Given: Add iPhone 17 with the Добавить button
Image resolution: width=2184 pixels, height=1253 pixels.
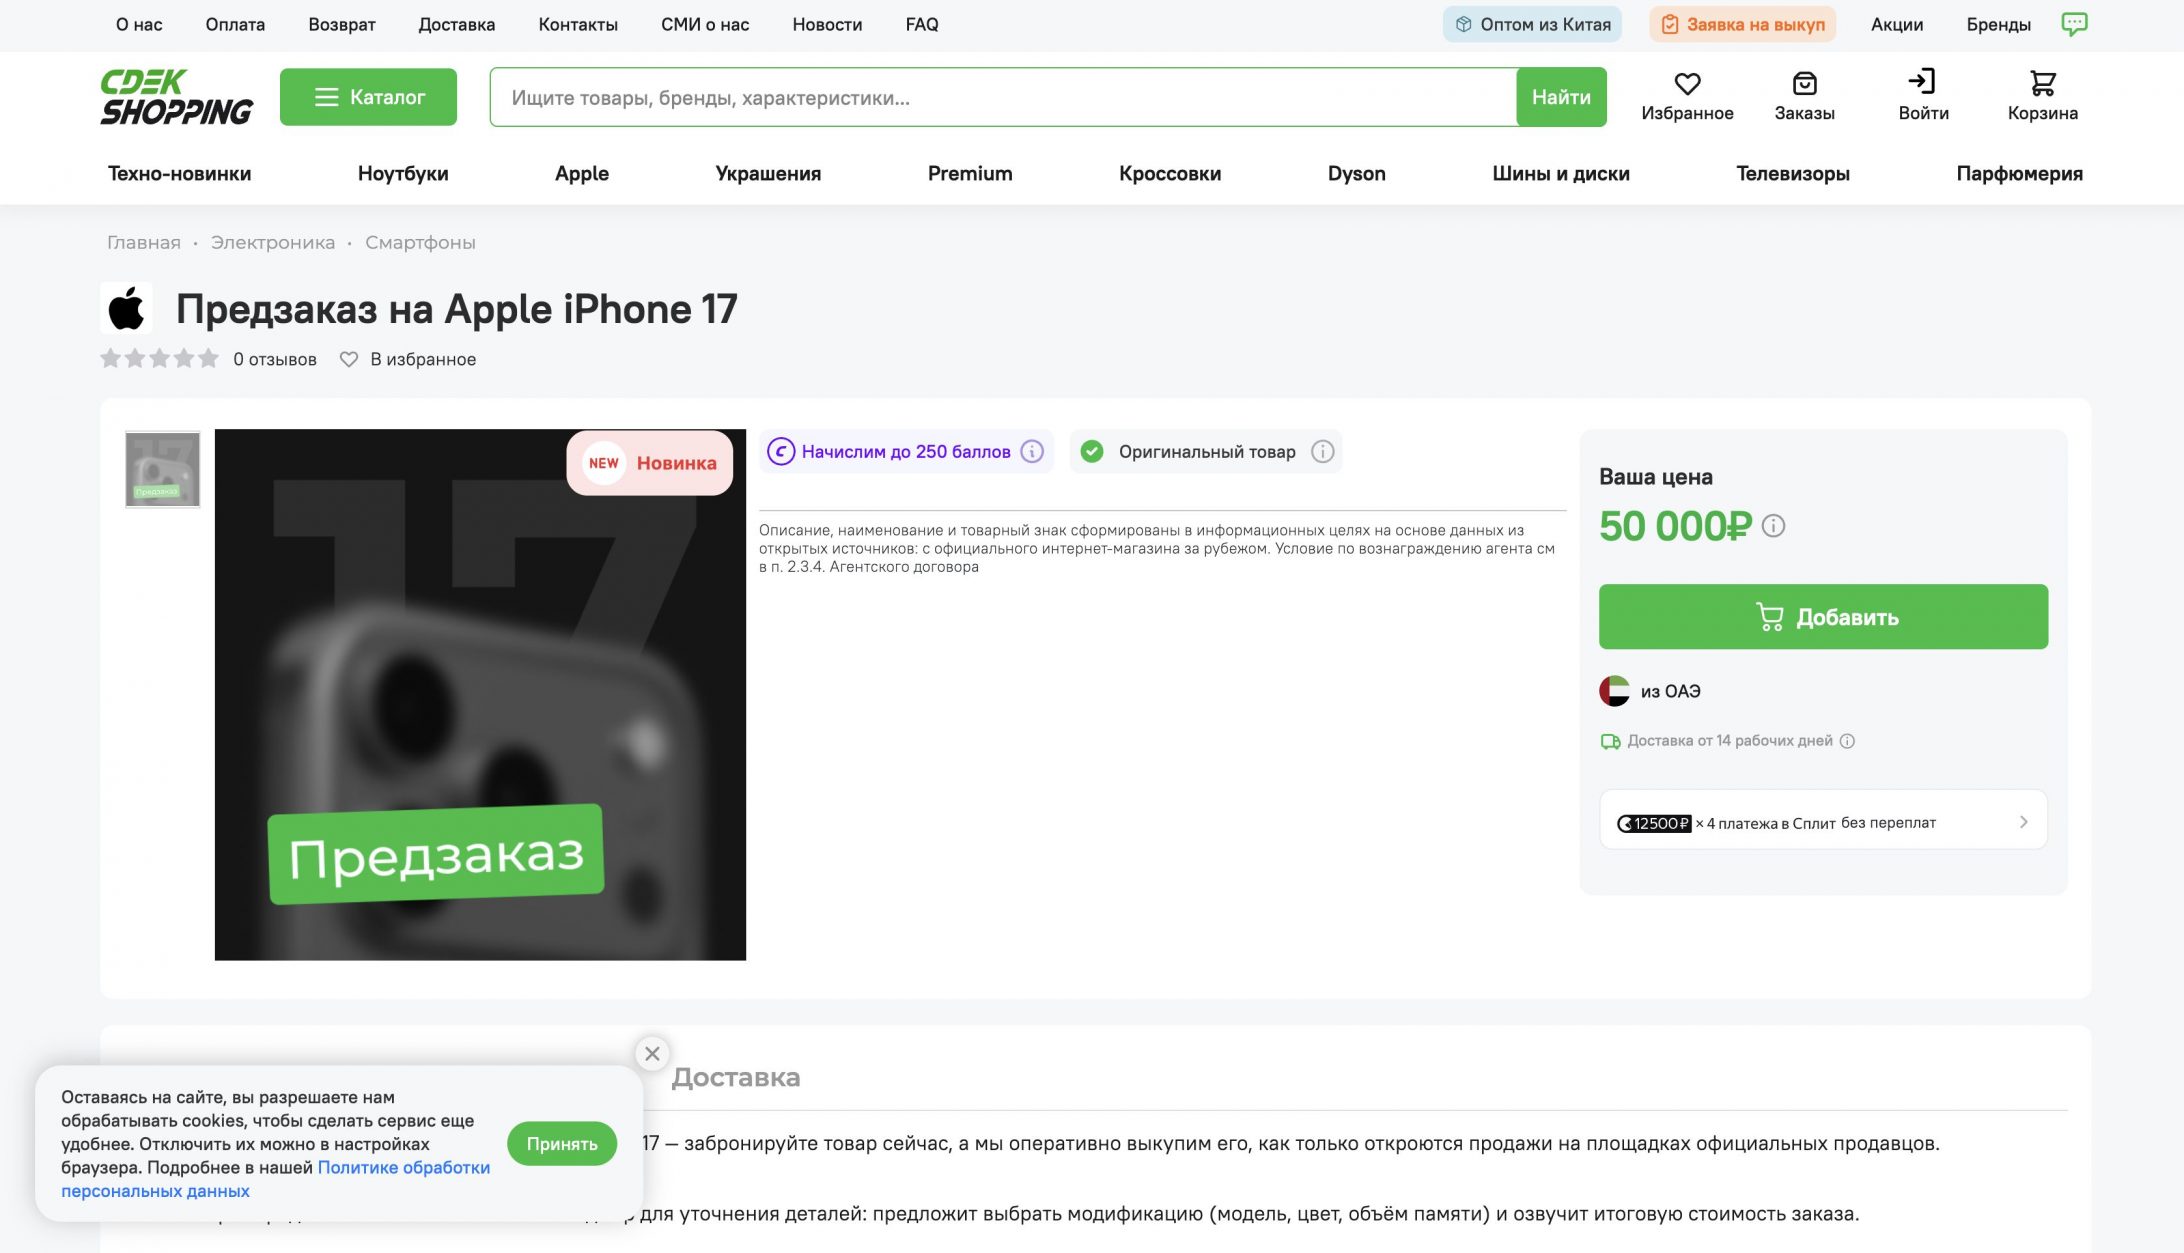Looking at the screenshot, I should click(1823, 617).
